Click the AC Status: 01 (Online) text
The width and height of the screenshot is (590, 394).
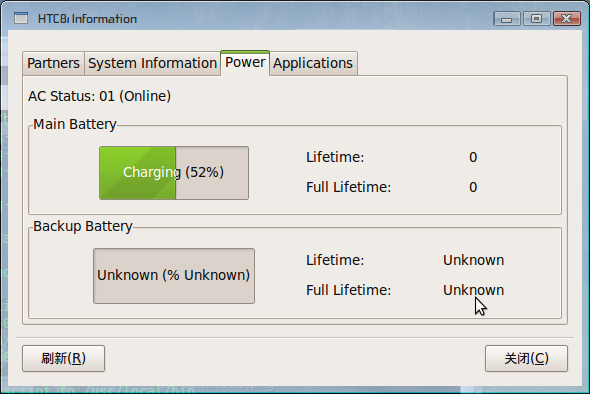99,96
